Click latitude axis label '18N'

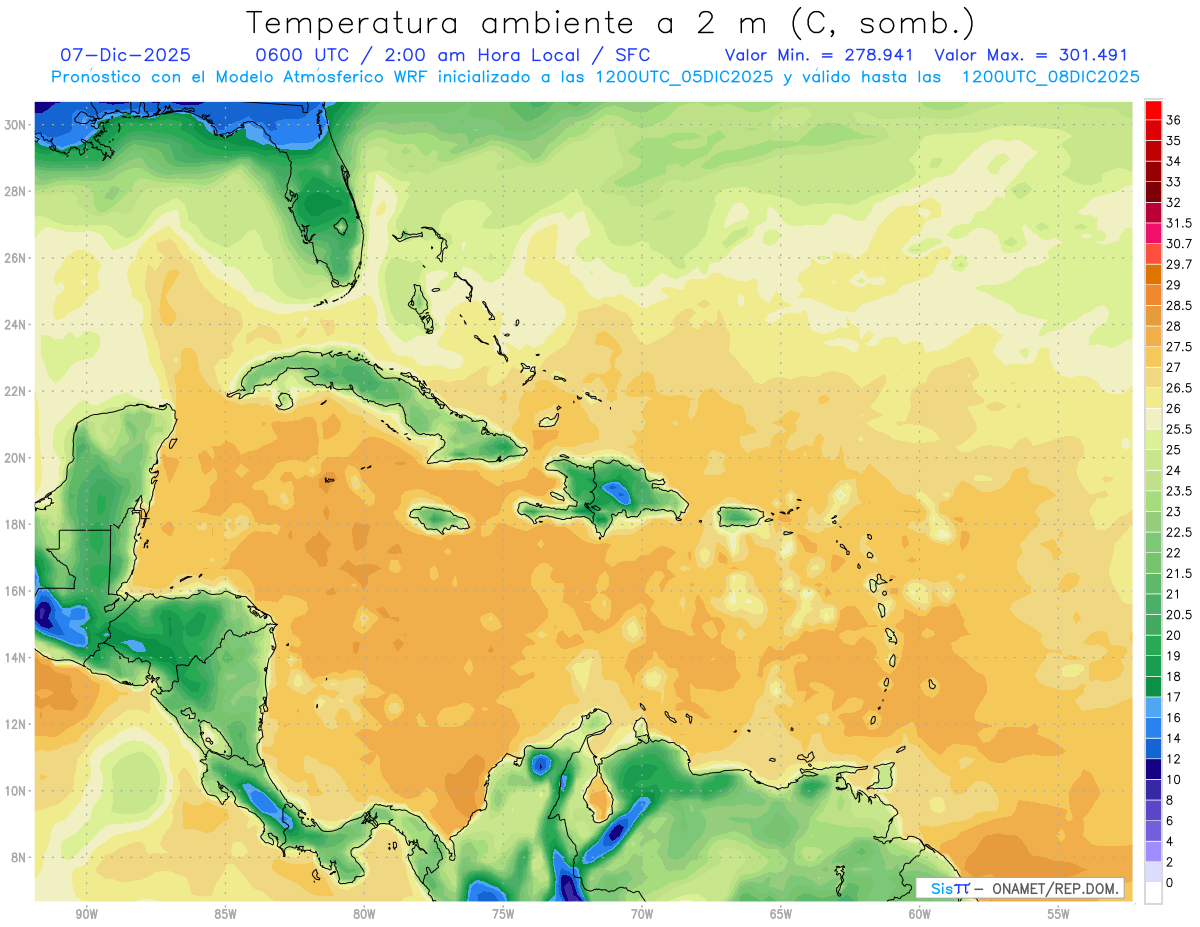tap(17, 524)
